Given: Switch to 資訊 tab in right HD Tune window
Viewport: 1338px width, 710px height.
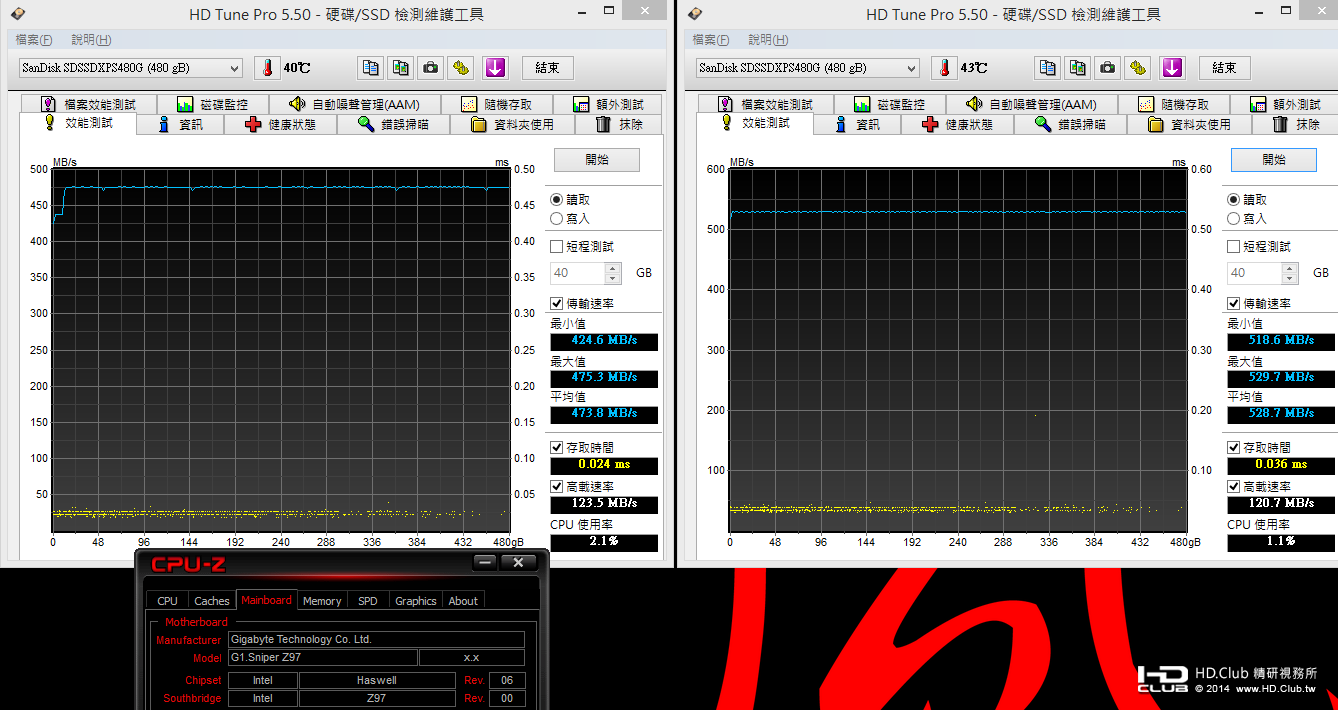Looking at the screenshot, I should tap(857, 125).
